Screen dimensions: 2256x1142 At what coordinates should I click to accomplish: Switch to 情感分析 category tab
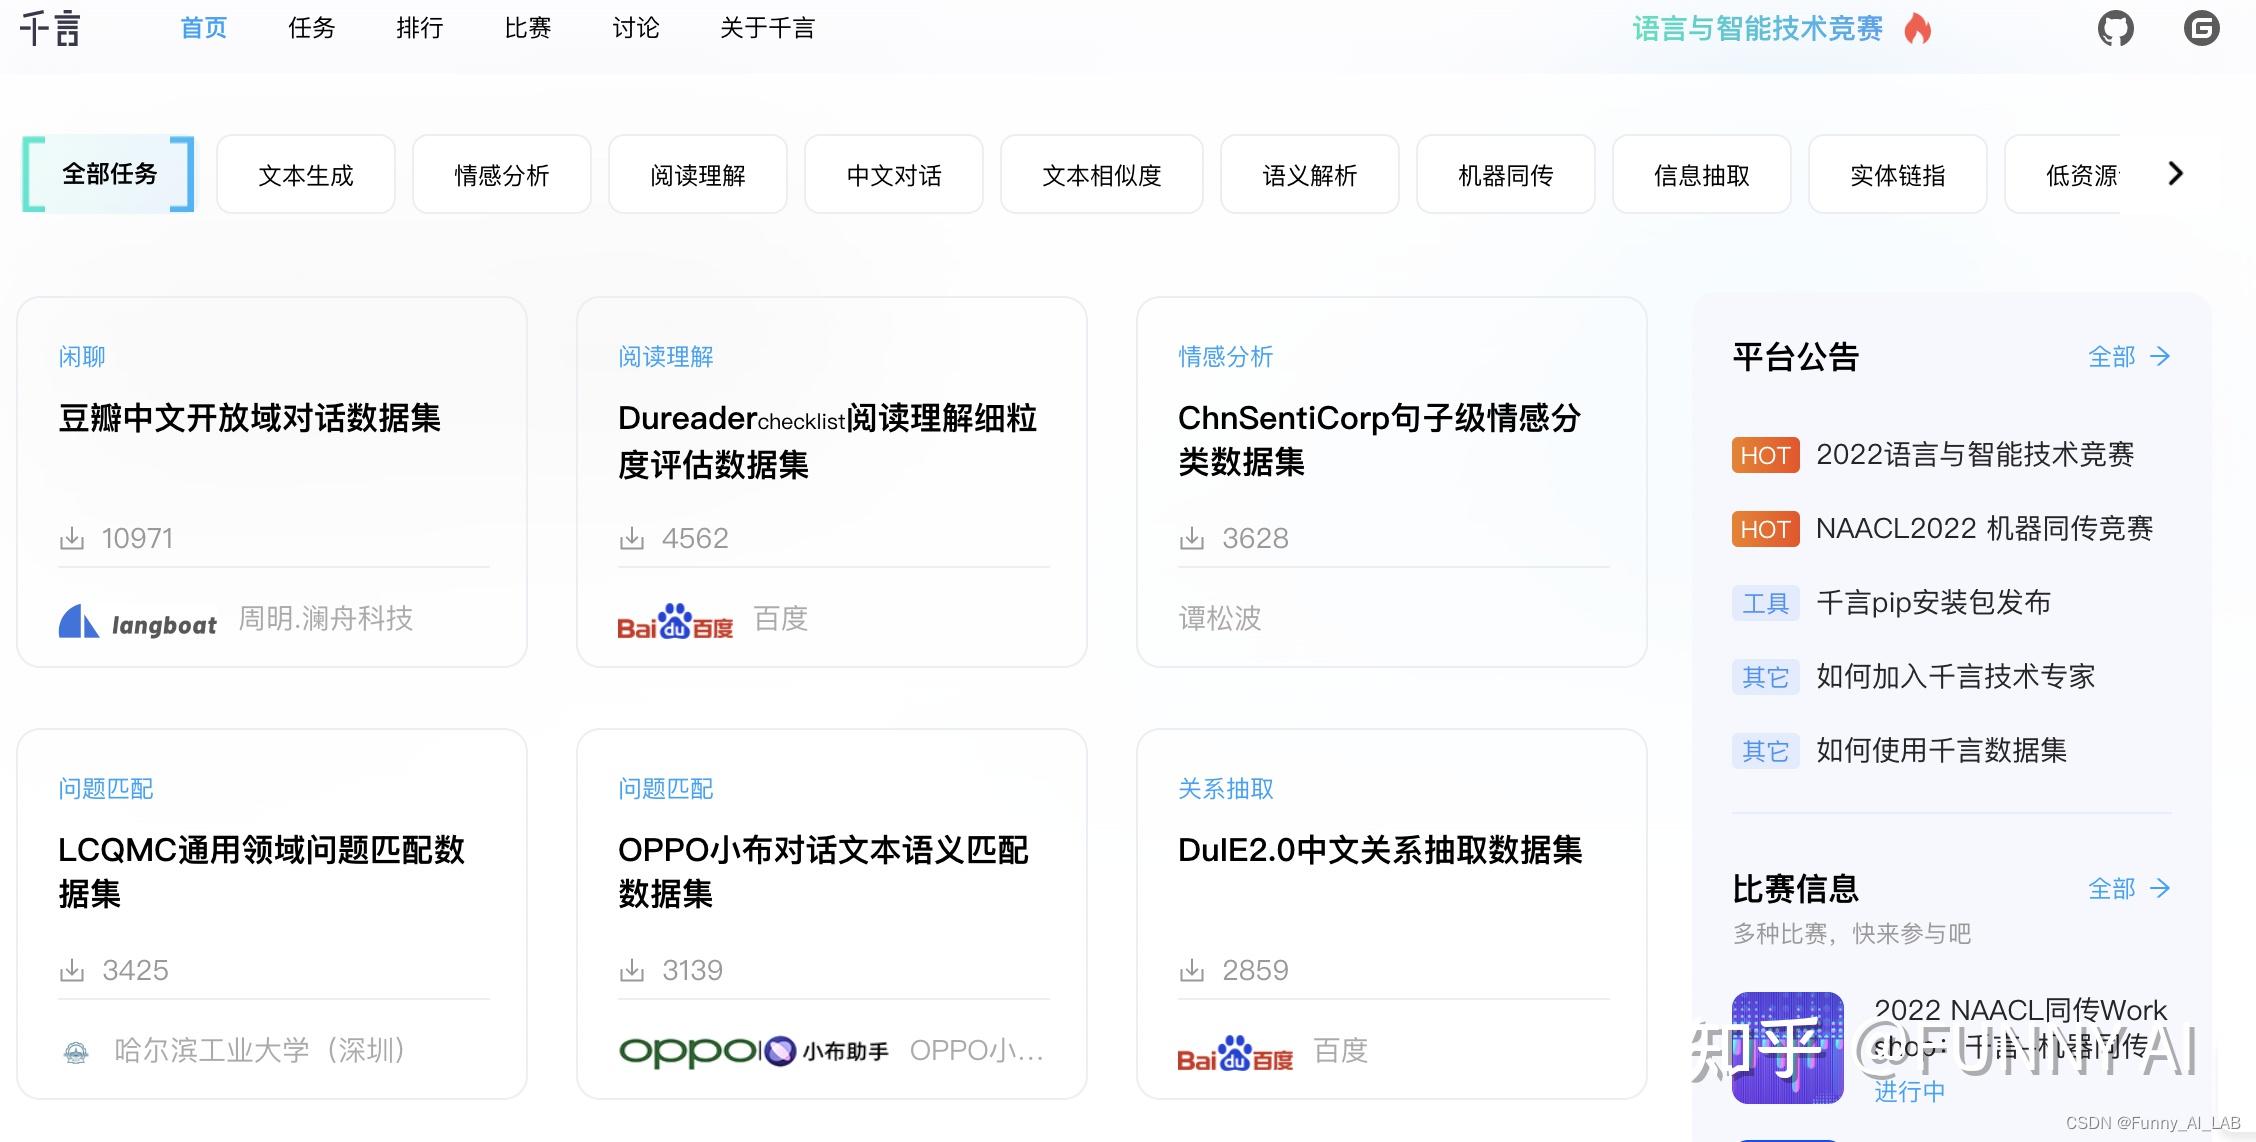coord(502,175)
